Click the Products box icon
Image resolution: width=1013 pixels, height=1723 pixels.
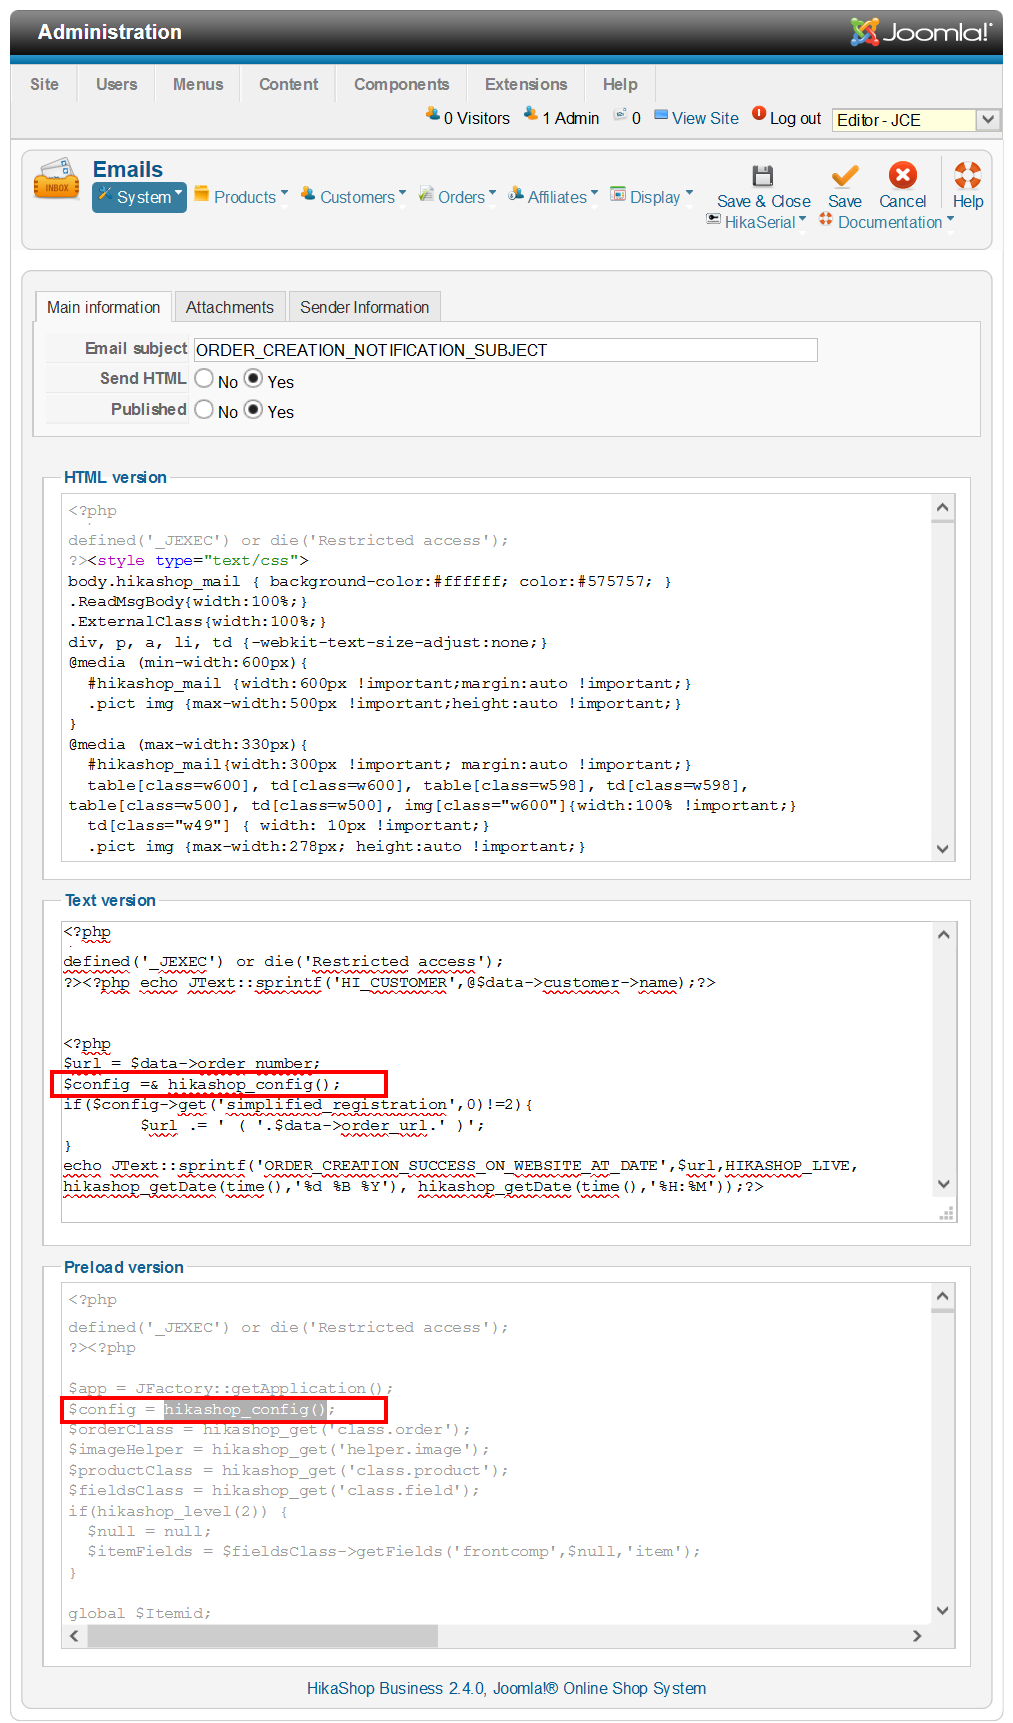pos(202,194)
